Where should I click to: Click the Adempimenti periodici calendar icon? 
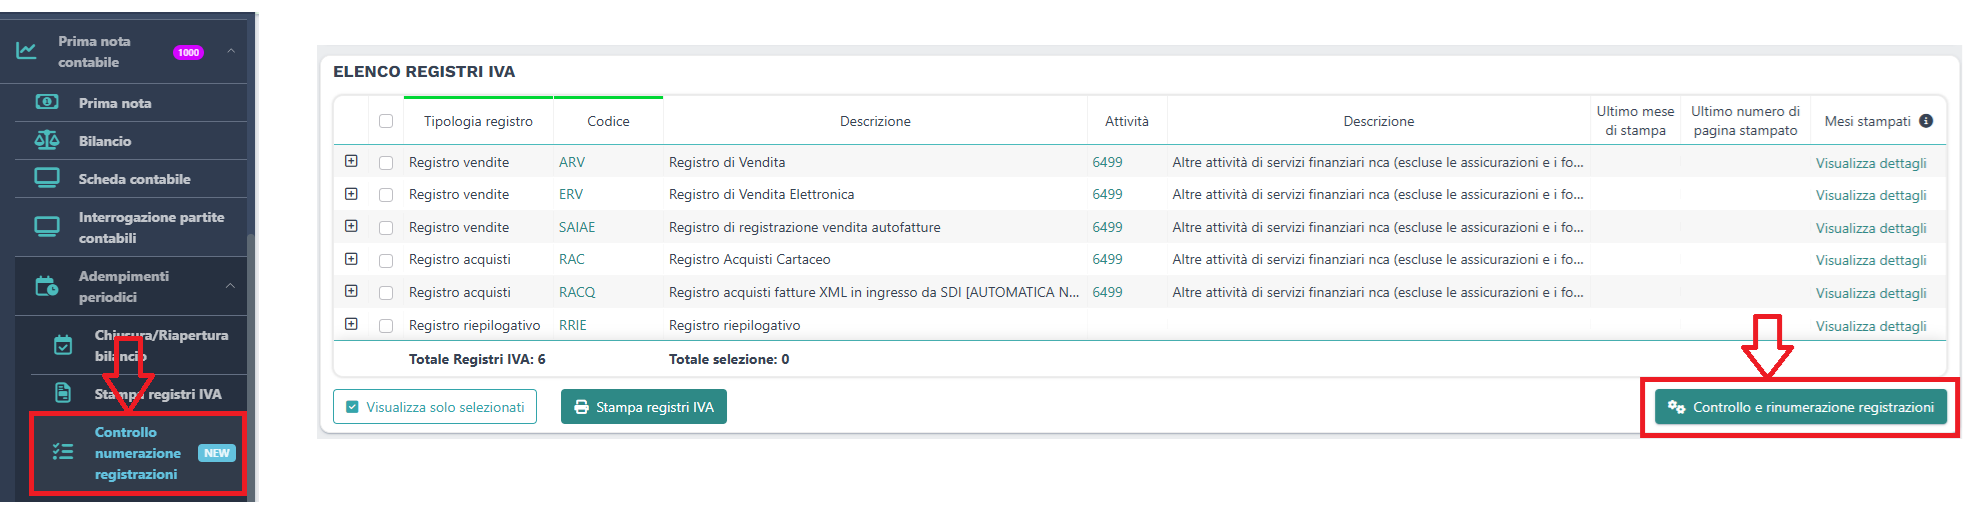(x=47, y=286)
